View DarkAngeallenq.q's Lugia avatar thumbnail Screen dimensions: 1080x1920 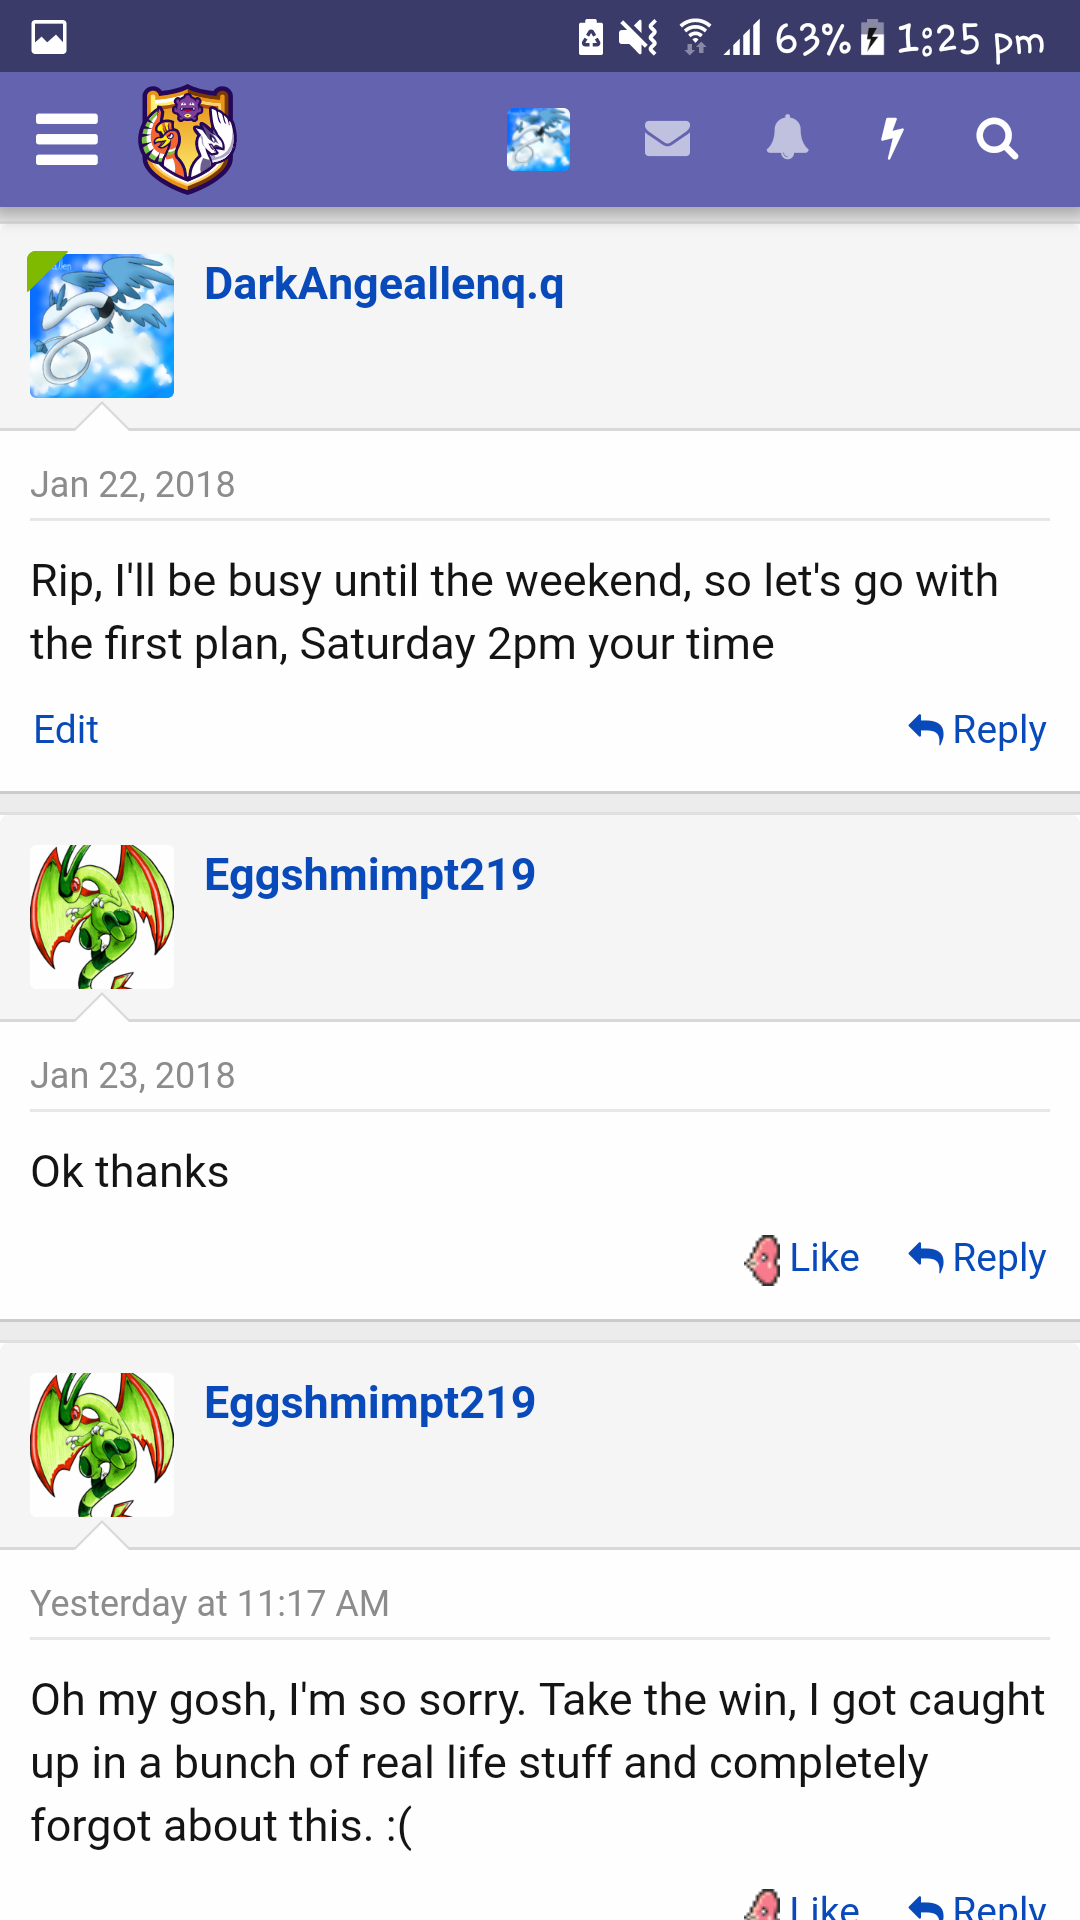(102, 325)
